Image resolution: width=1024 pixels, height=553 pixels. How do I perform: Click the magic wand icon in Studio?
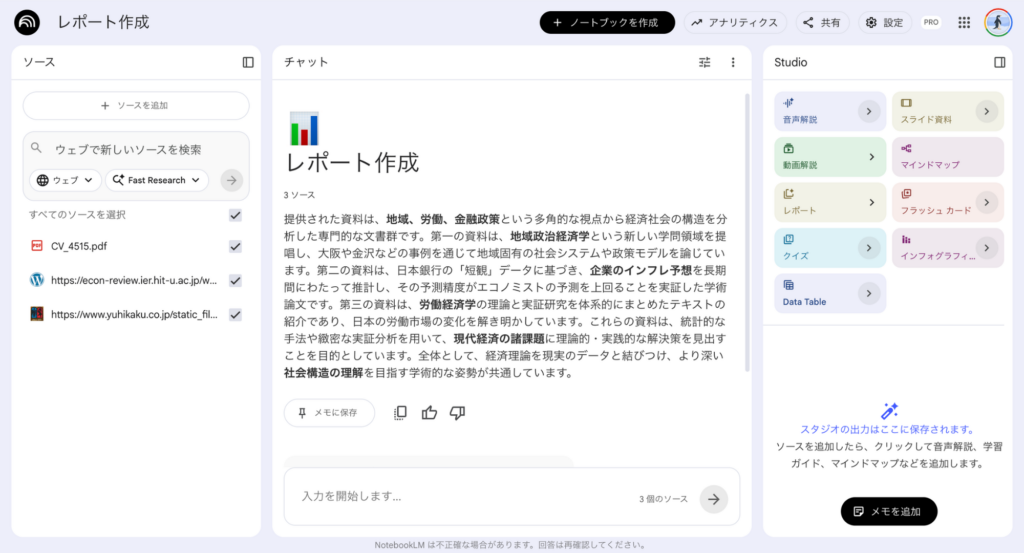pyautogui.click(x=889, y=411)
